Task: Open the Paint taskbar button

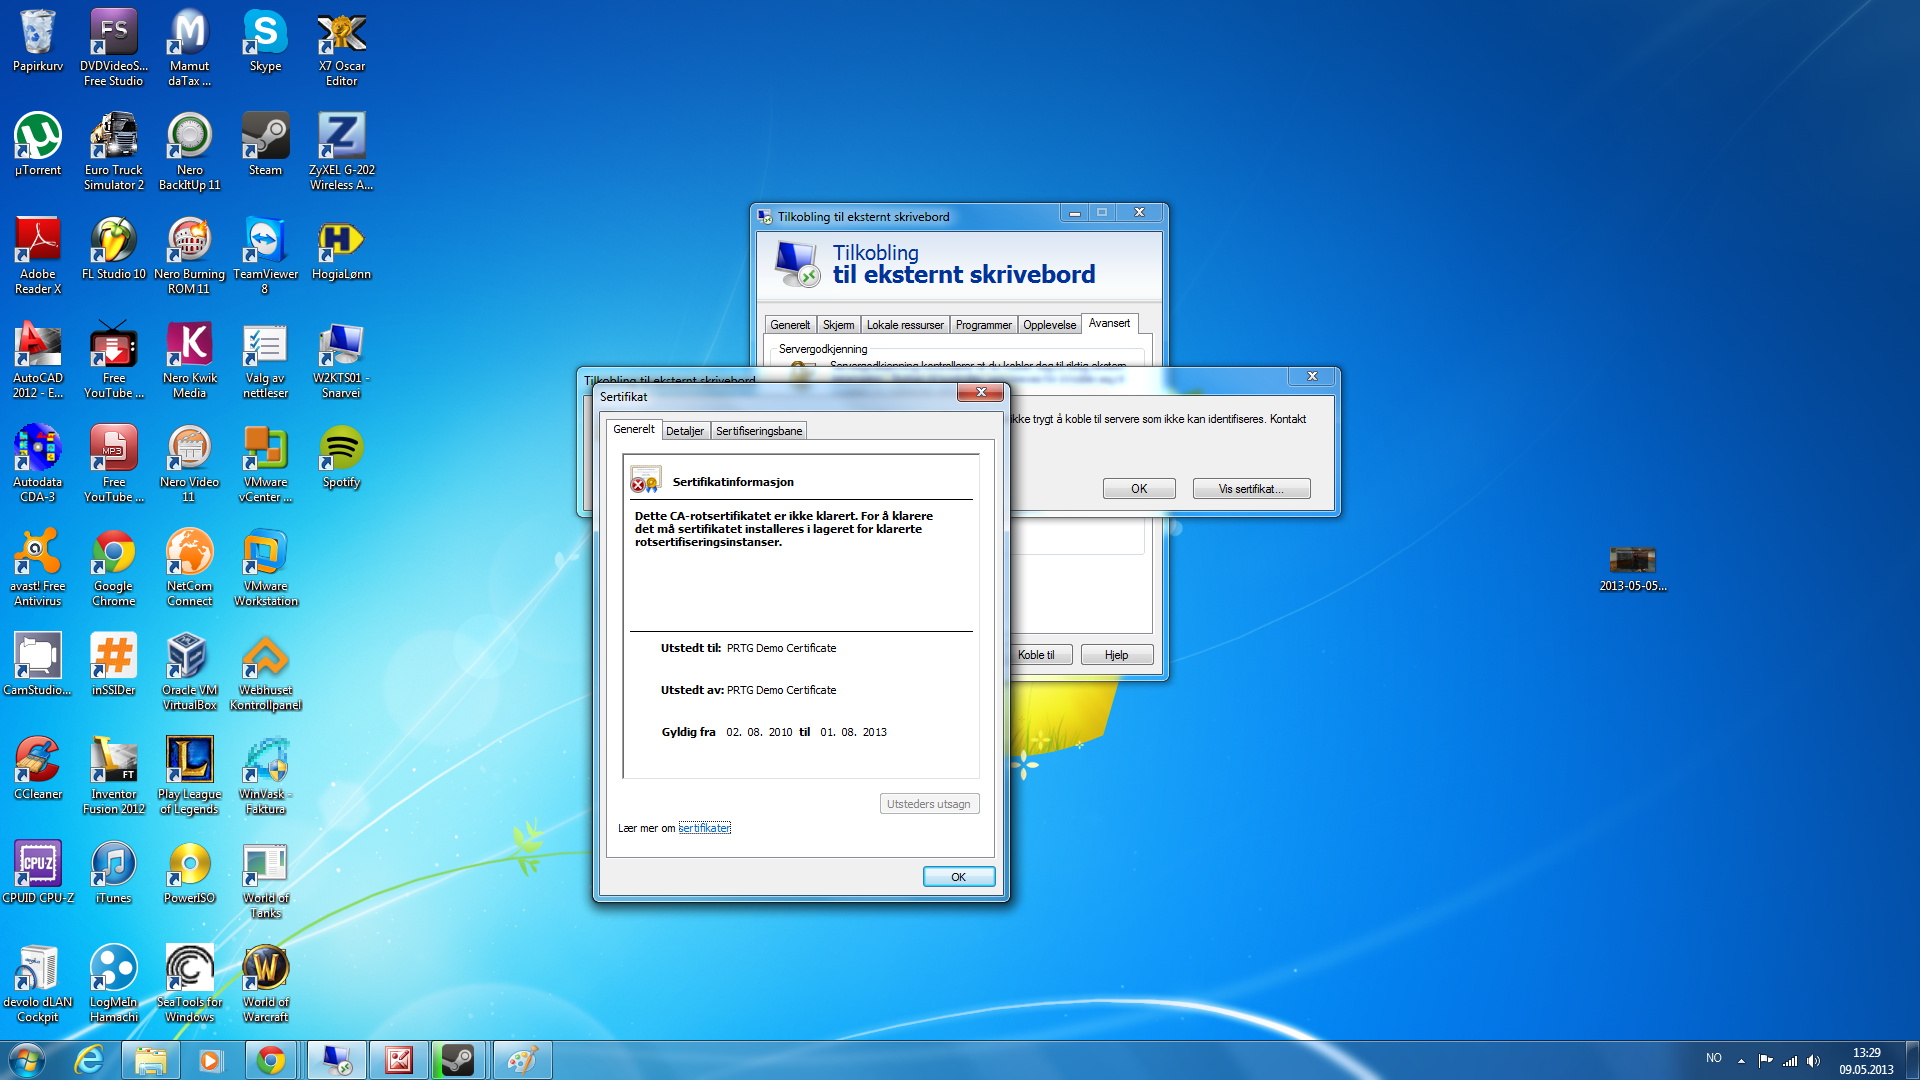Action: pos(522,1060)
